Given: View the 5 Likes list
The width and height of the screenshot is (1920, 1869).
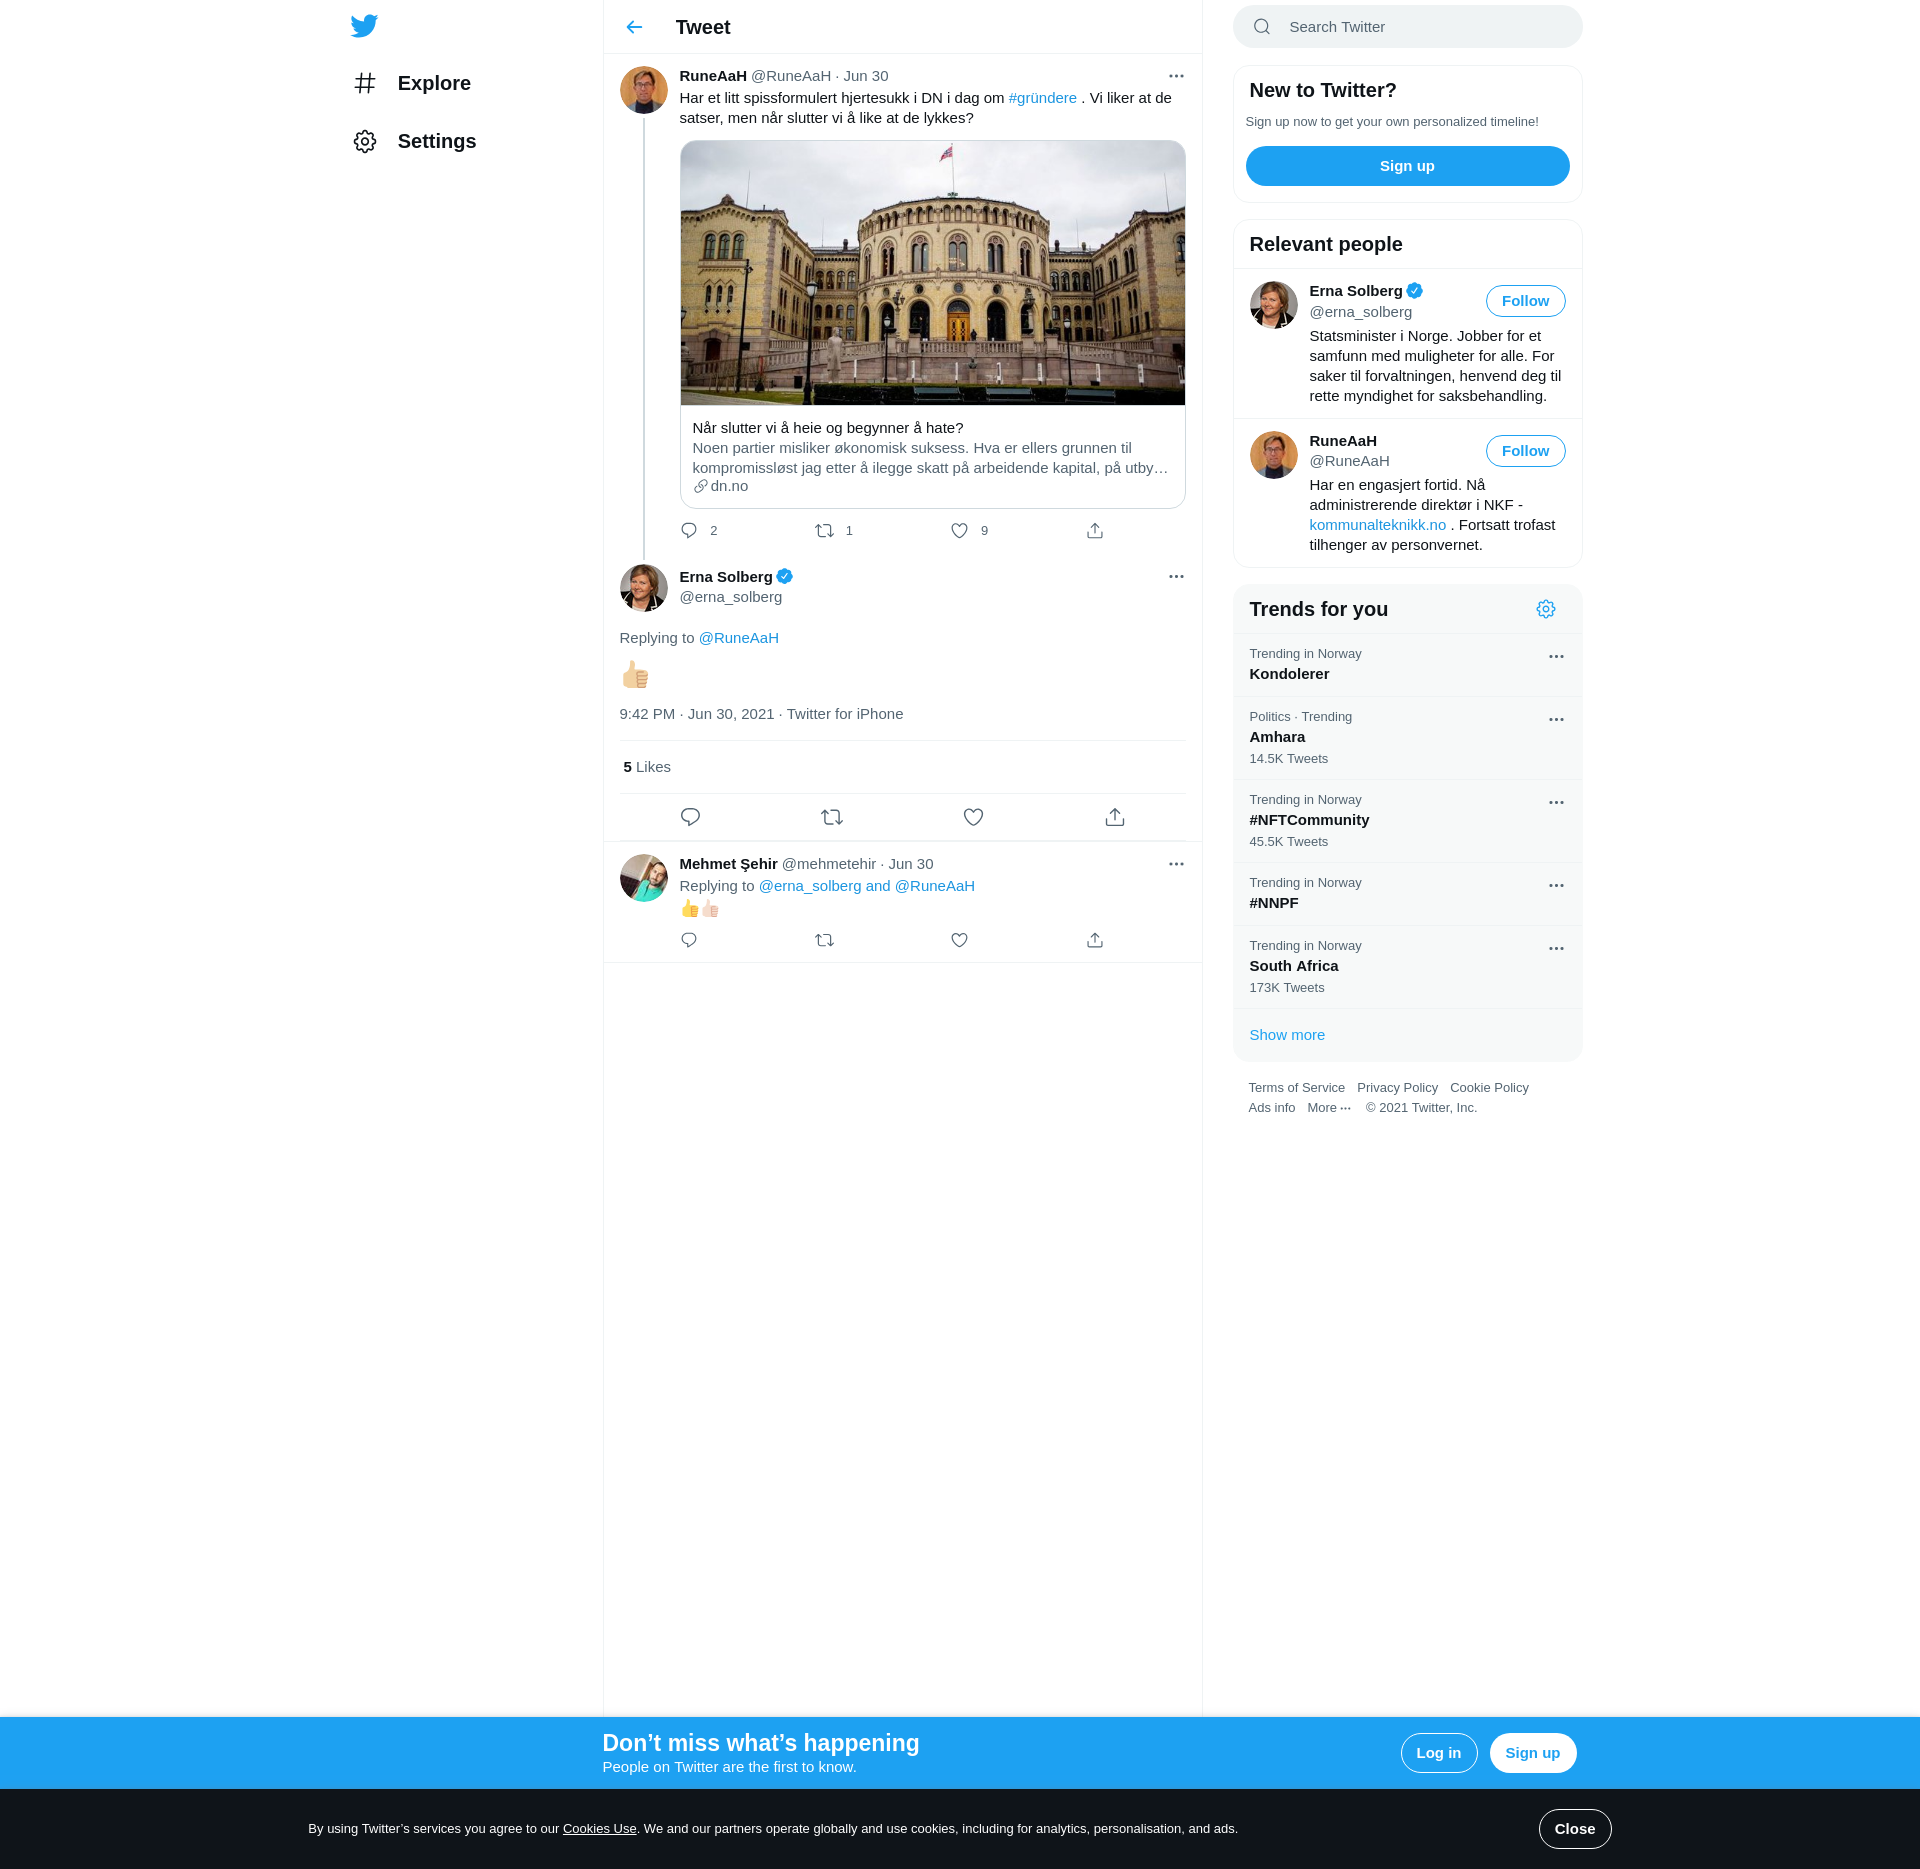Looking at the screenshot, I should pos(647,767).
